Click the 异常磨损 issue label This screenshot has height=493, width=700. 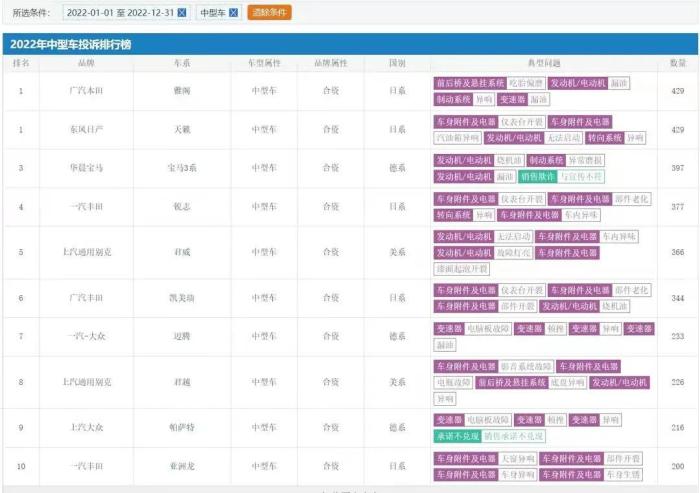[x=585, y=160]
